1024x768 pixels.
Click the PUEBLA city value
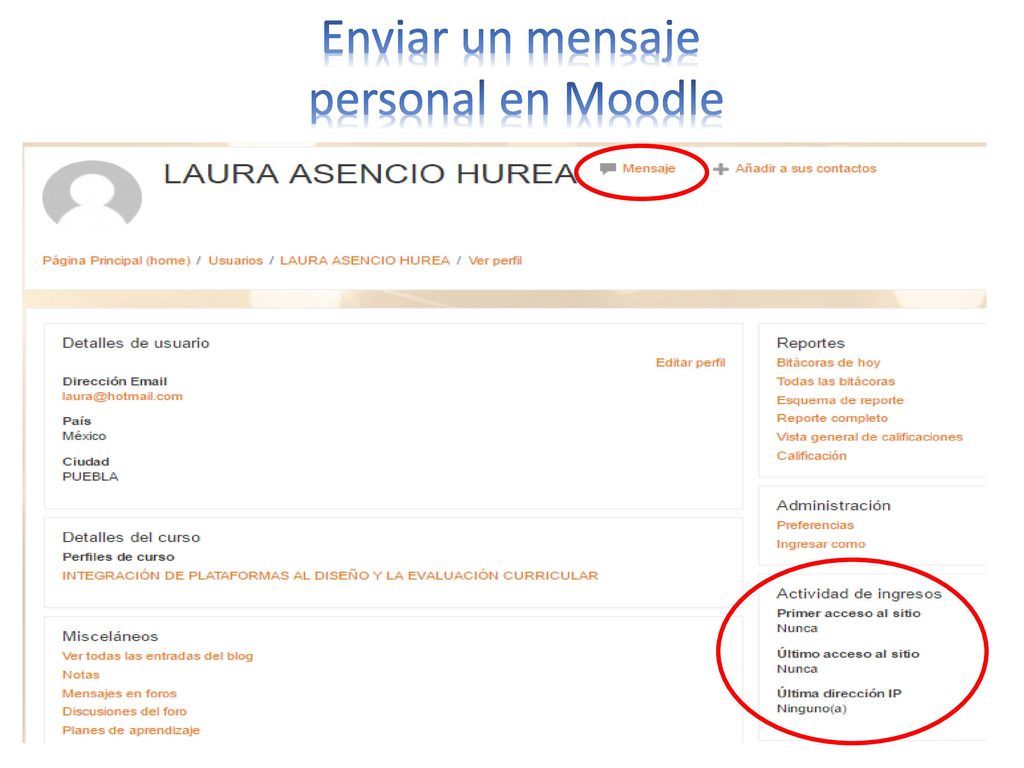(90, 477)
